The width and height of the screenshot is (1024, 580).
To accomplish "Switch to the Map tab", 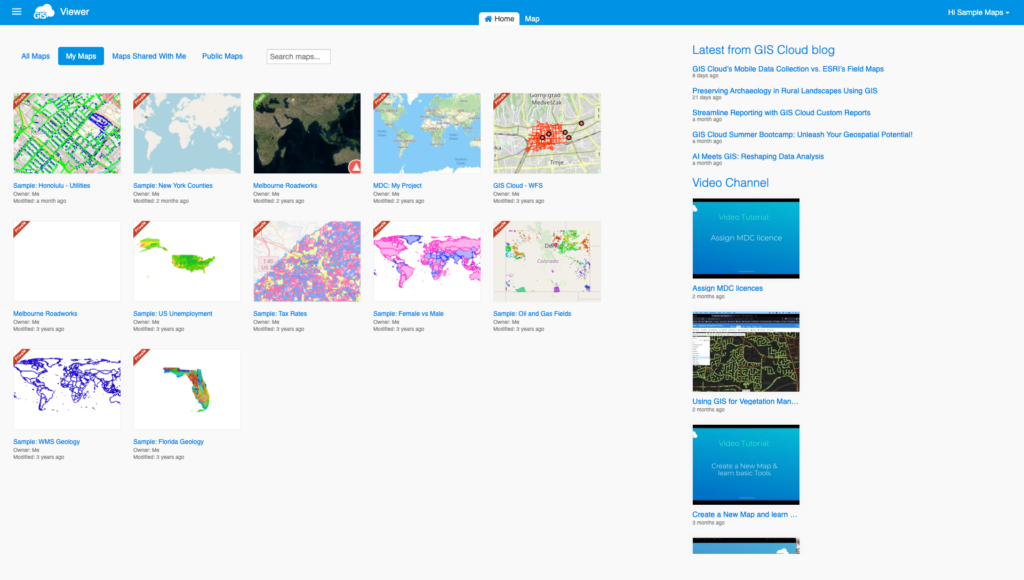I will (x=532, y=18).
